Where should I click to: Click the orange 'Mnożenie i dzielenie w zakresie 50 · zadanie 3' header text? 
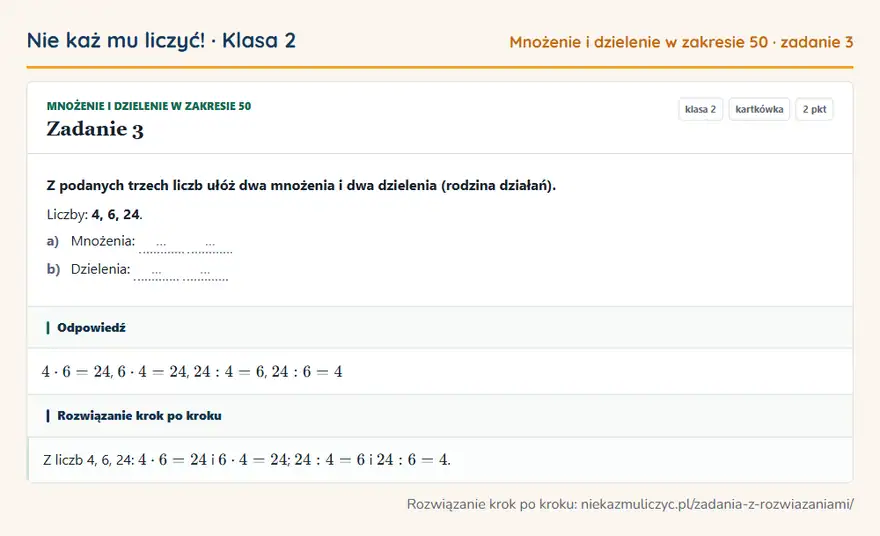click(x=681, y=42)
